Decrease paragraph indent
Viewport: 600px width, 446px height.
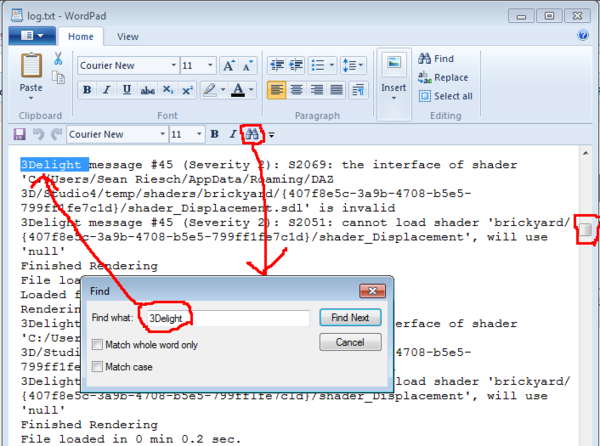click(277, 65)
